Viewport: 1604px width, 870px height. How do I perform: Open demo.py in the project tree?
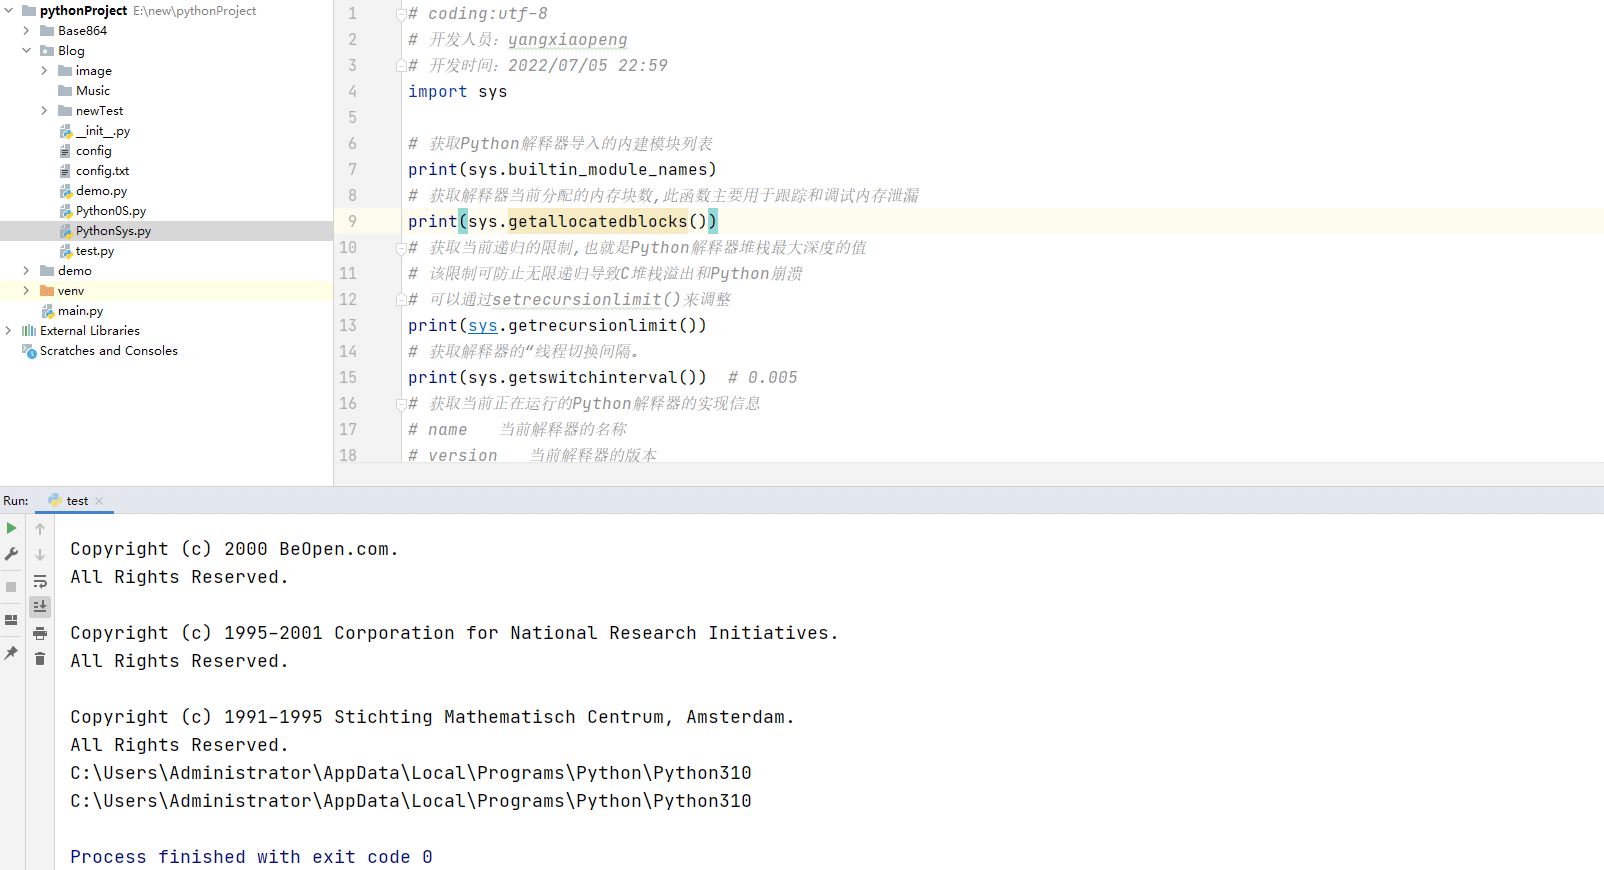pos(101,191)
